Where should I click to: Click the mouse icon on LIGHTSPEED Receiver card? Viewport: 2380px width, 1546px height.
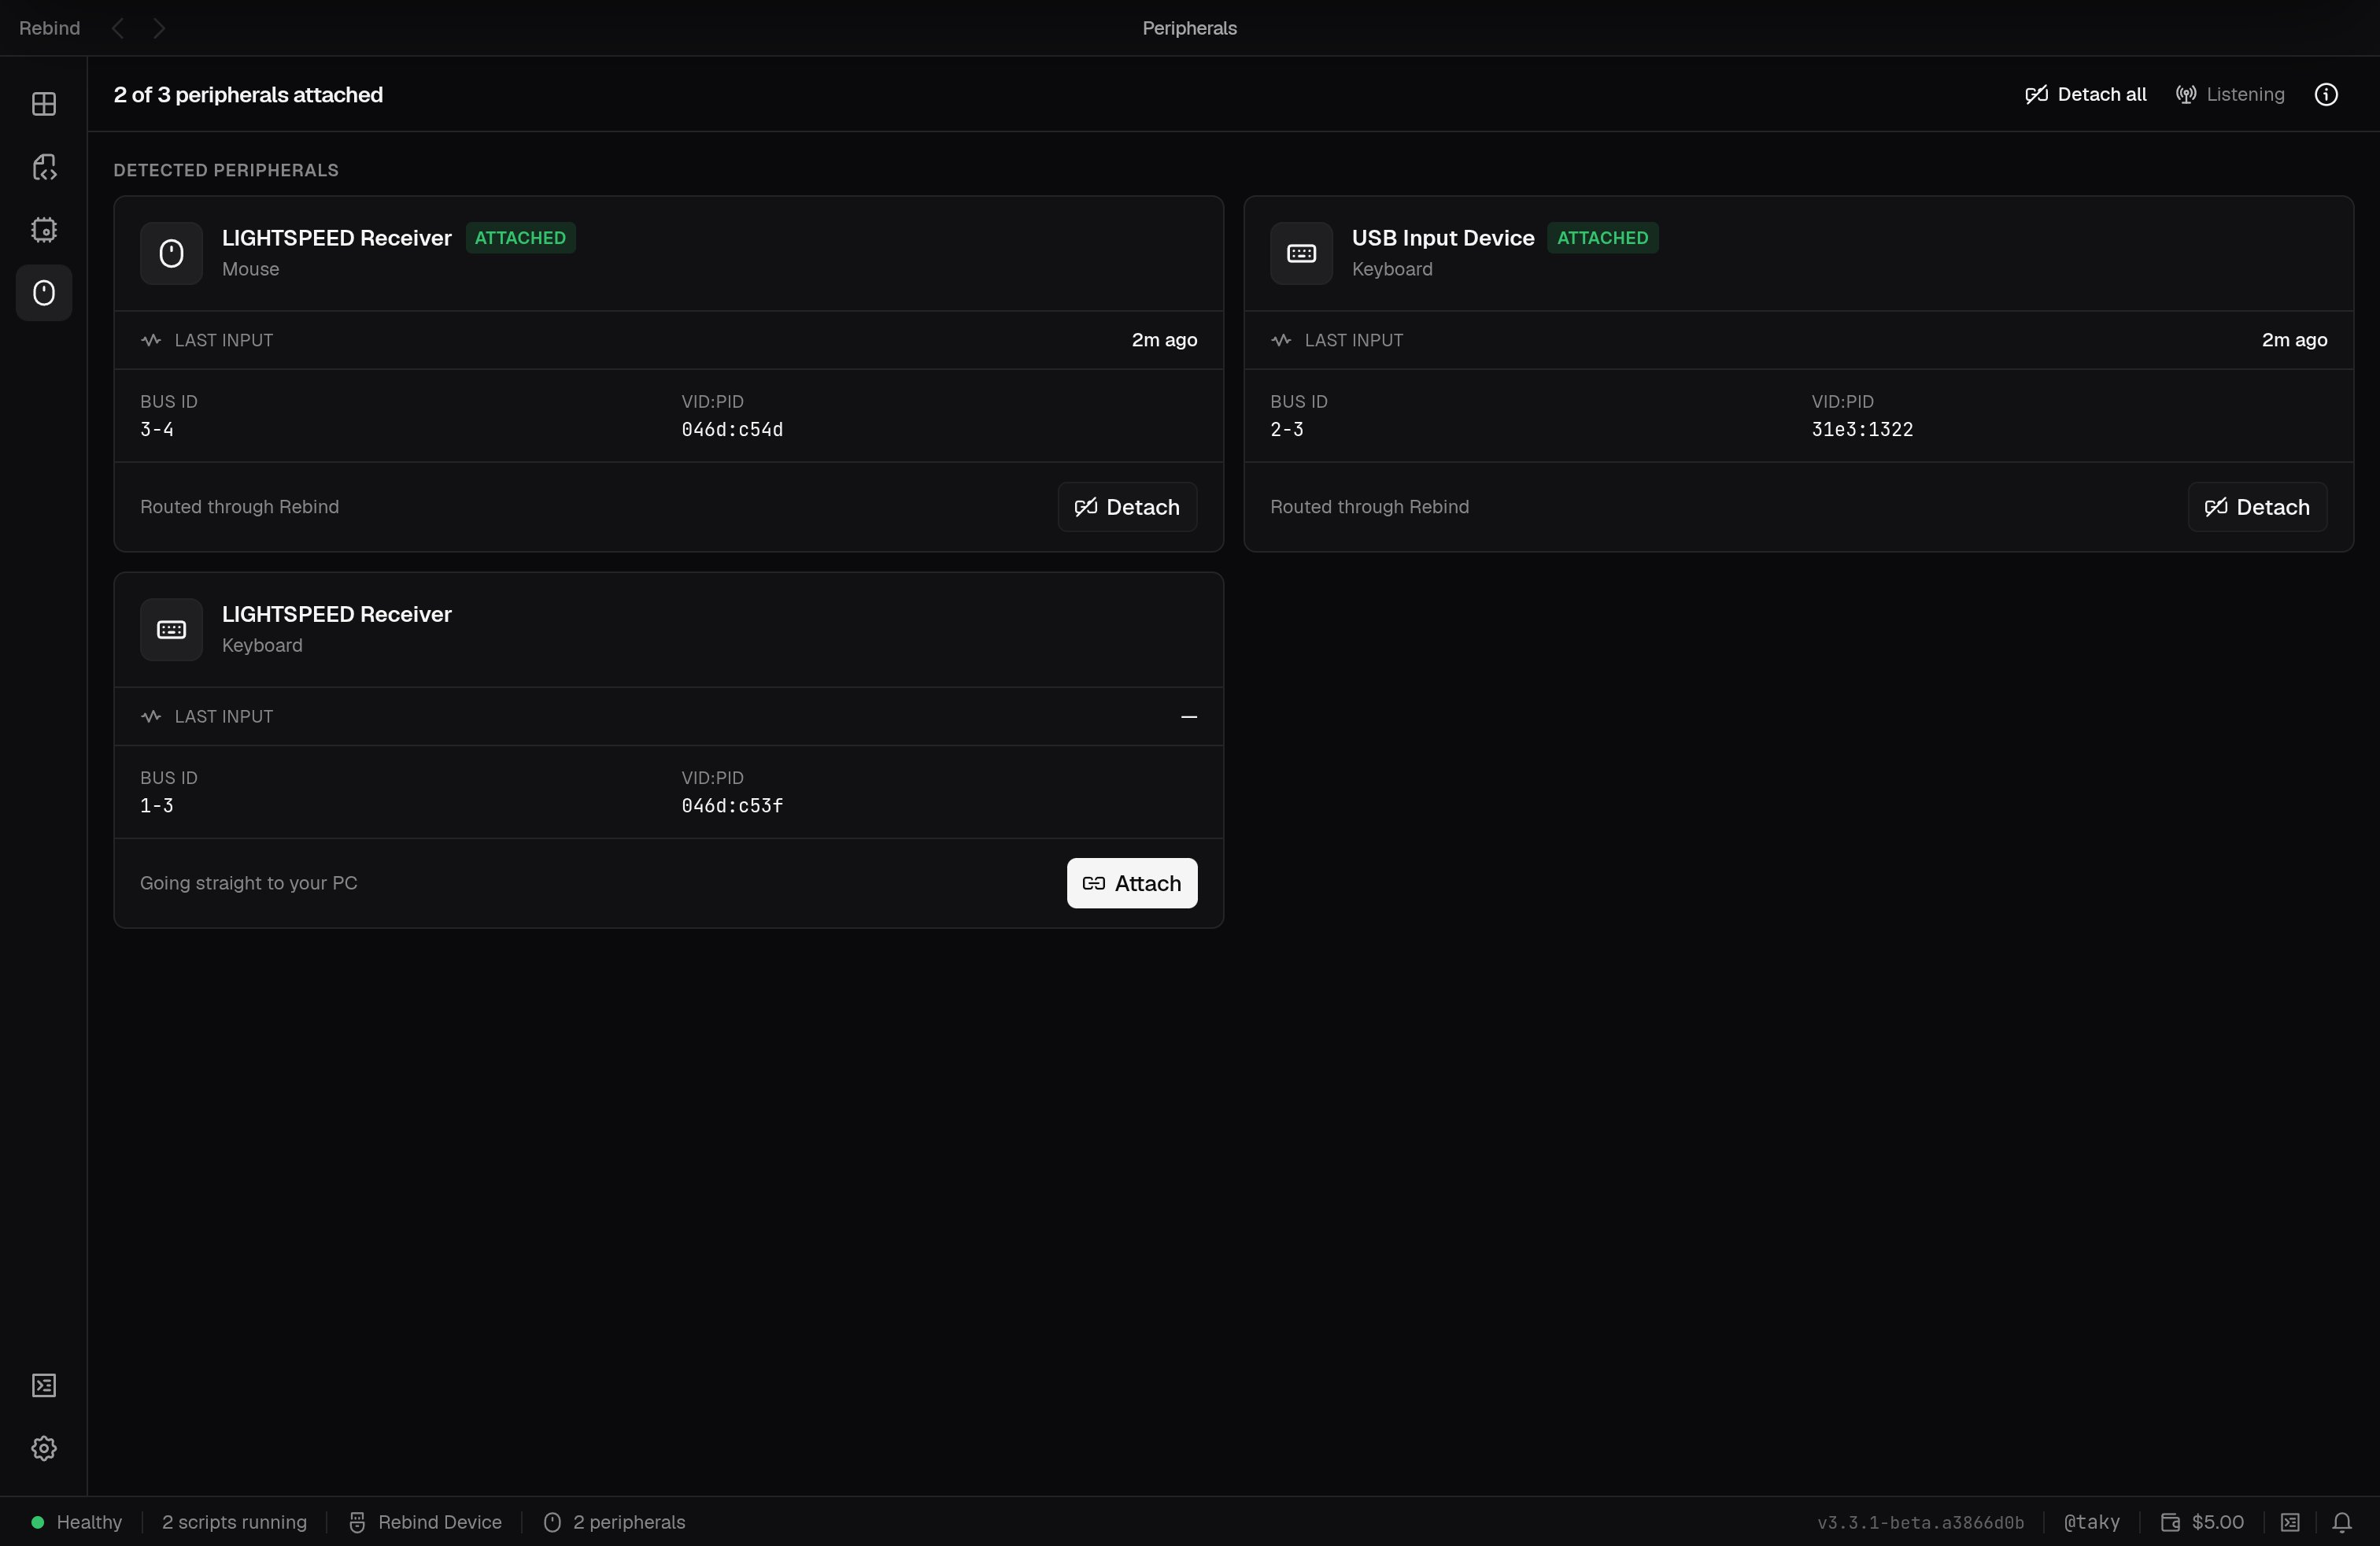pos(171,254)
